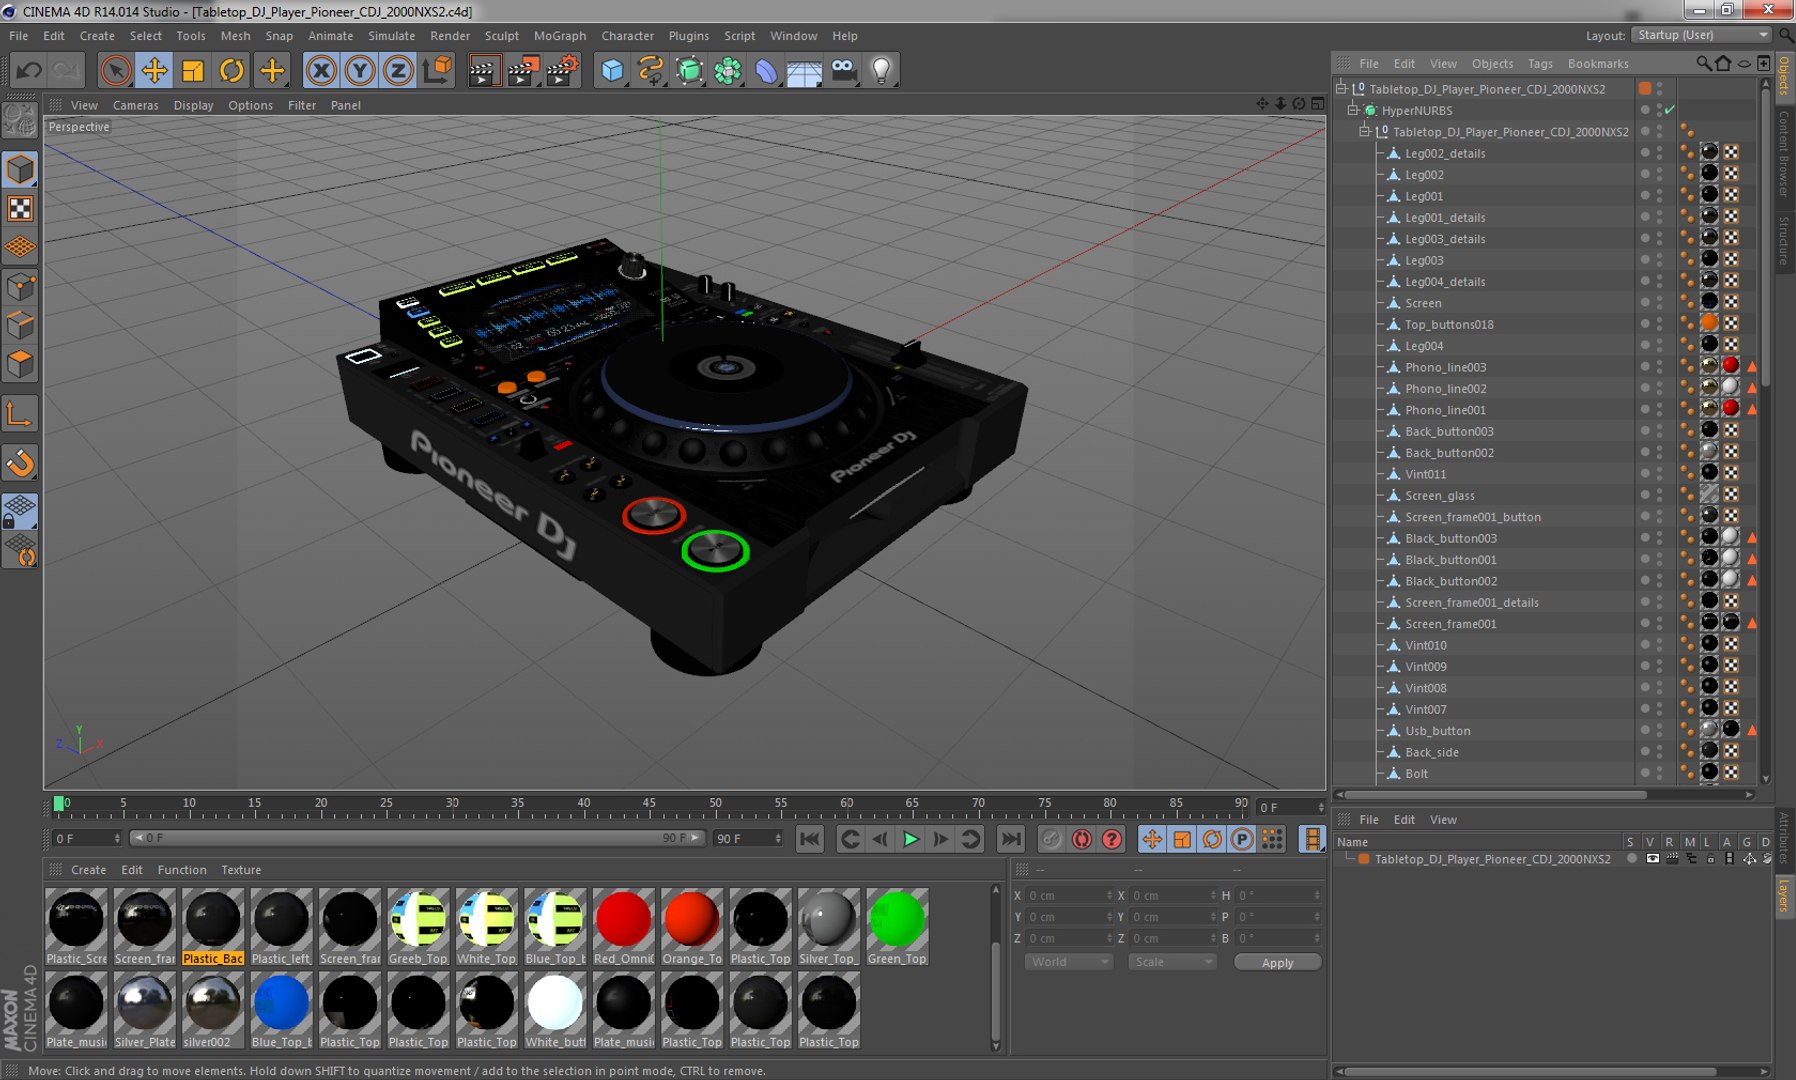Select Usb_button object in tree
Image resolution: width=1796 pixels, height=1080 pixels.
(1437, 731)
